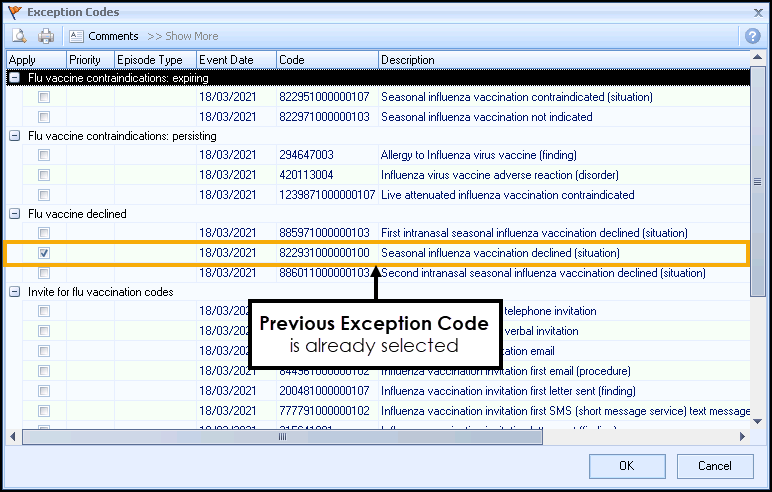Collapse Flu vaccine contraindications: persisting group

click(x=14, y=136)
